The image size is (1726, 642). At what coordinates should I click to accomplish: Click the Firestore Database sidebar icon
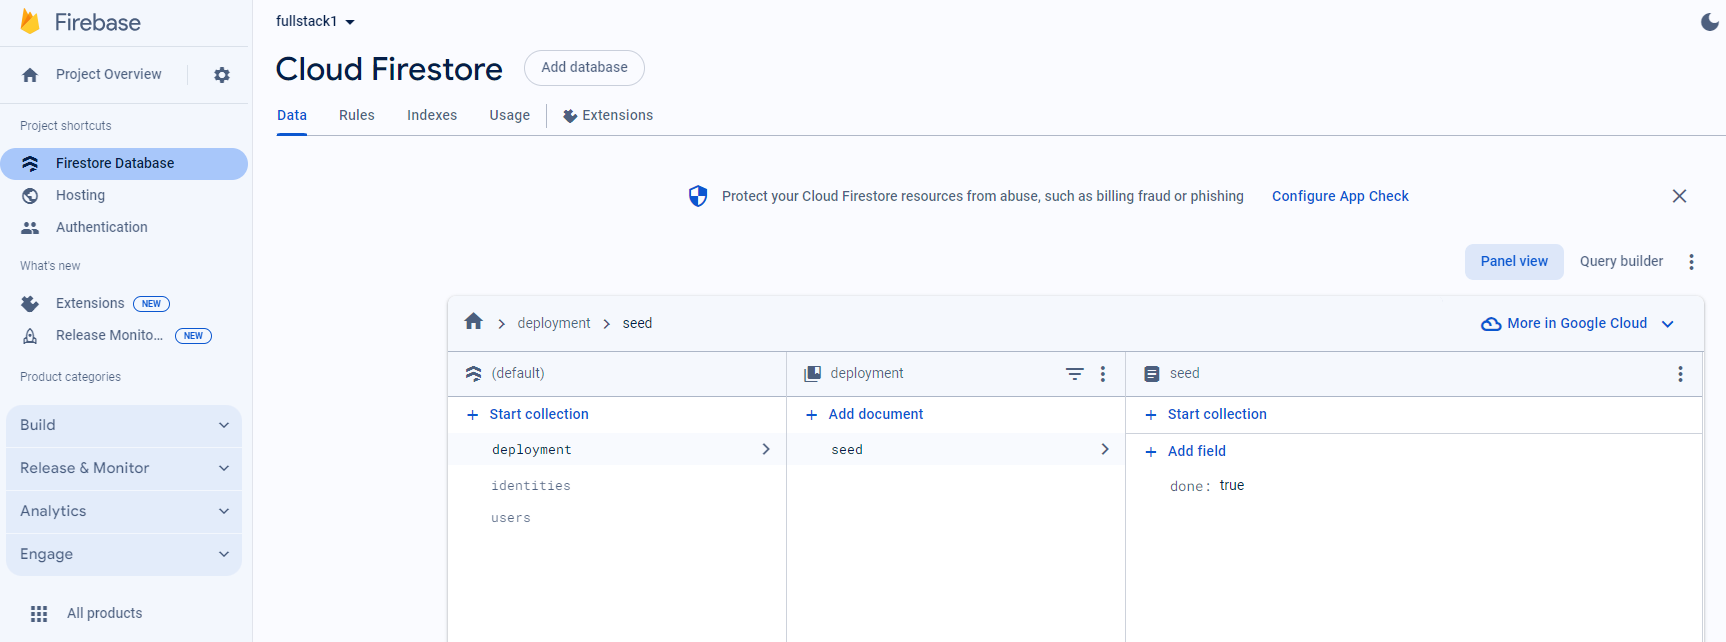coord(30,164)
